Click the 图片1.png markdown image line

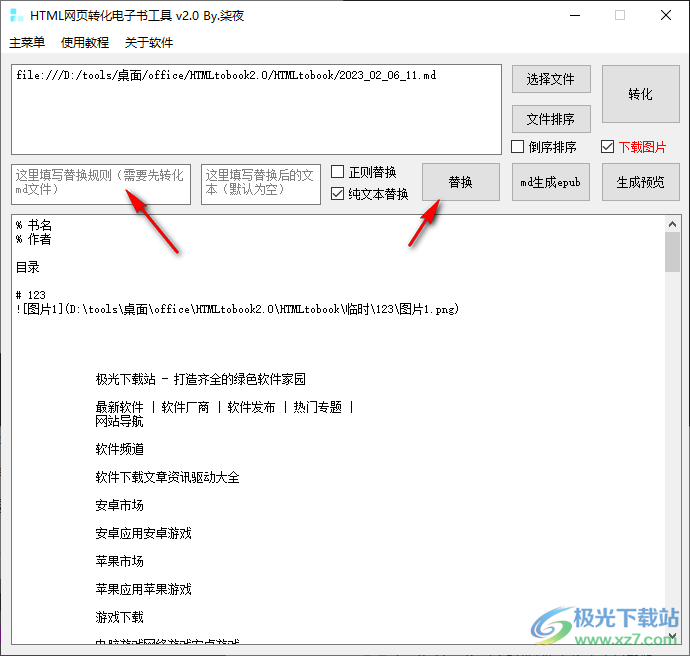pyautogui.click(x=237, y=309)
